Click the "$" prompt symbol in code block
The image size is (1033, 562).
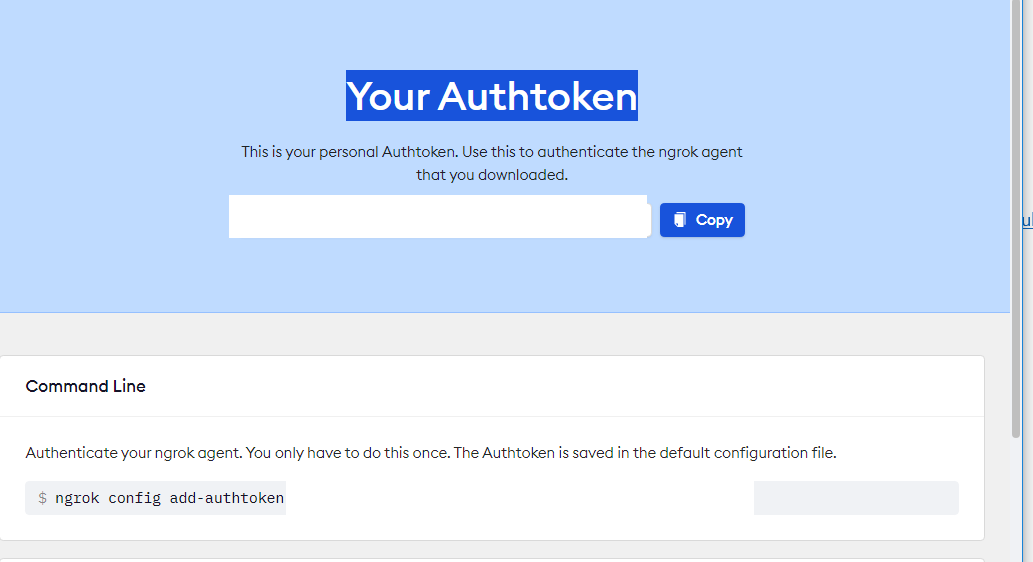(42, 498)
